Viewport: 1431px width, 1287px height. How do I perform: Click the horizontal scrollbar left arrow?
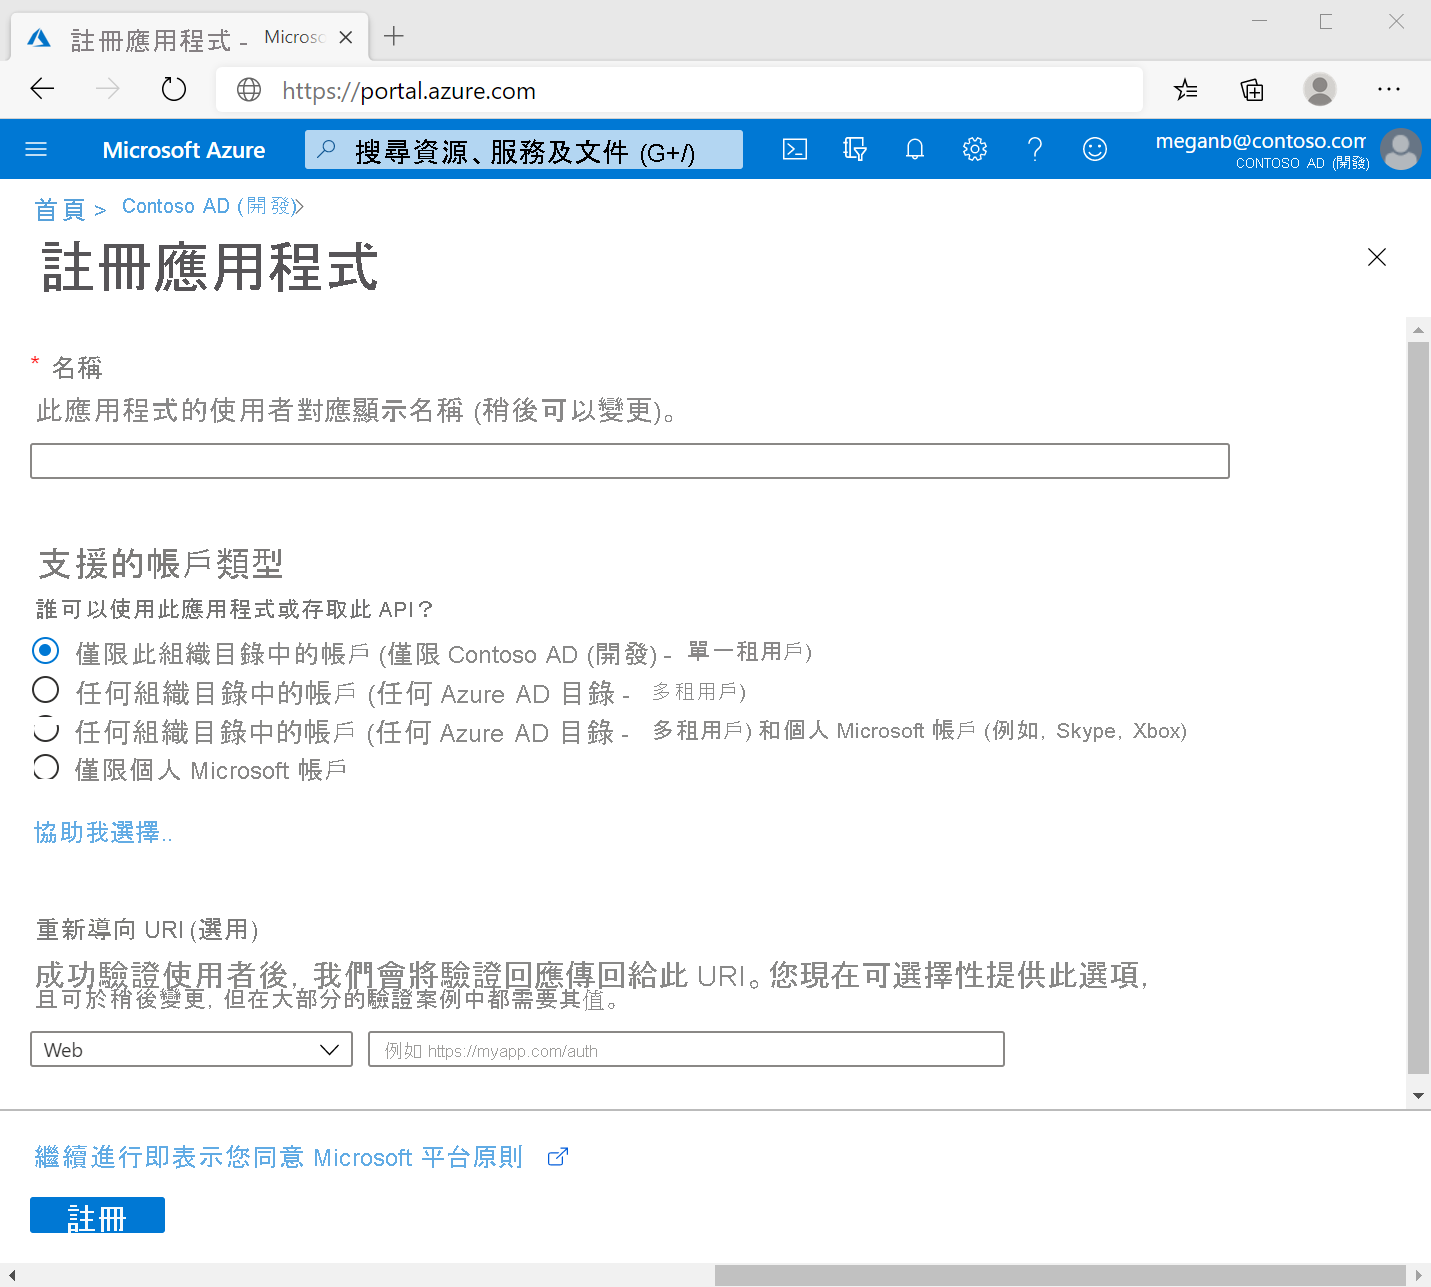coord(12,1275)
